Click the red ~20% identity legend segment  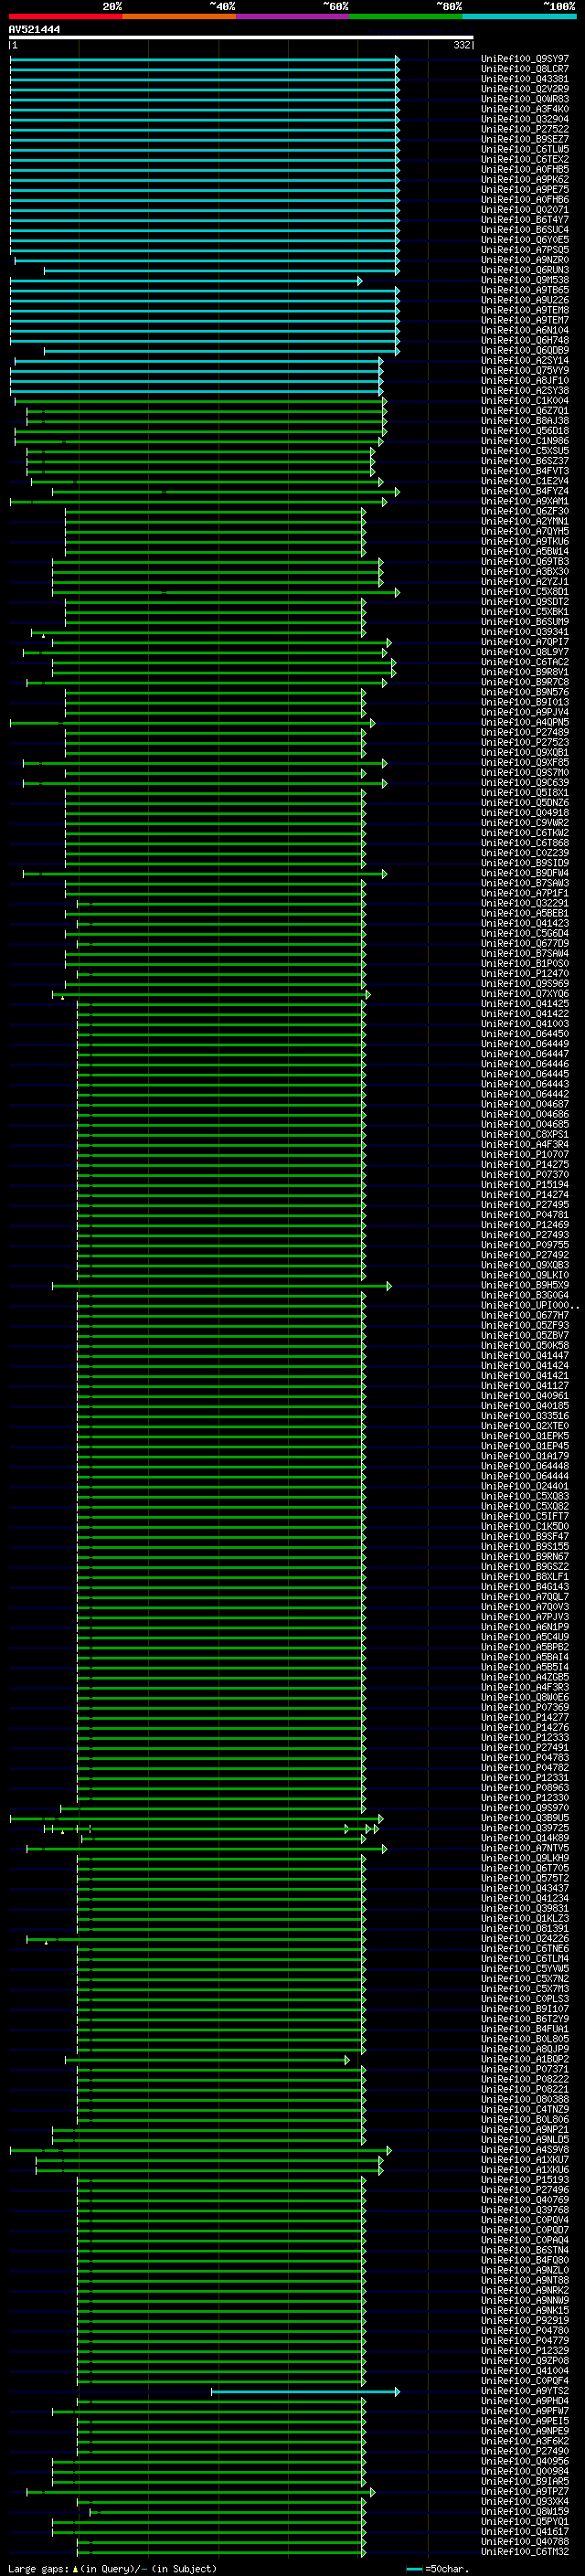(x=65, y=16)
